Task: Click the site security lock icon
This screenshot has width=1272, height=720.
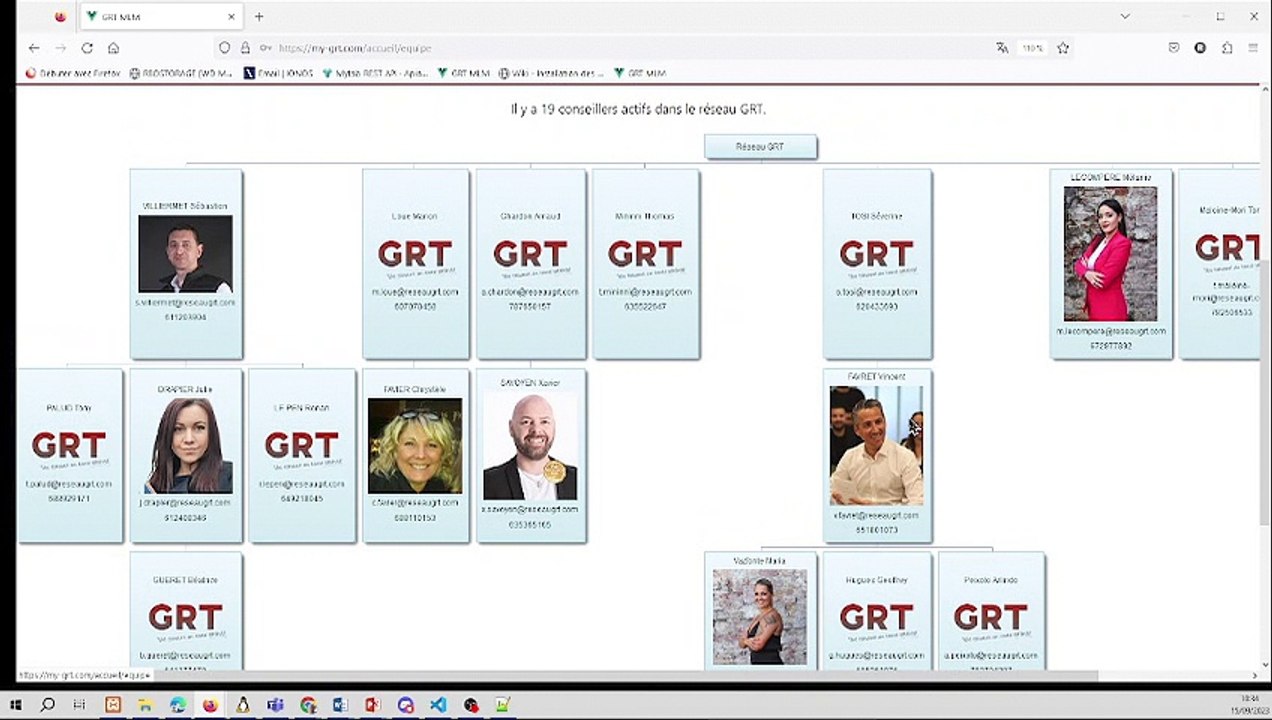Action: tap(246, 48)
